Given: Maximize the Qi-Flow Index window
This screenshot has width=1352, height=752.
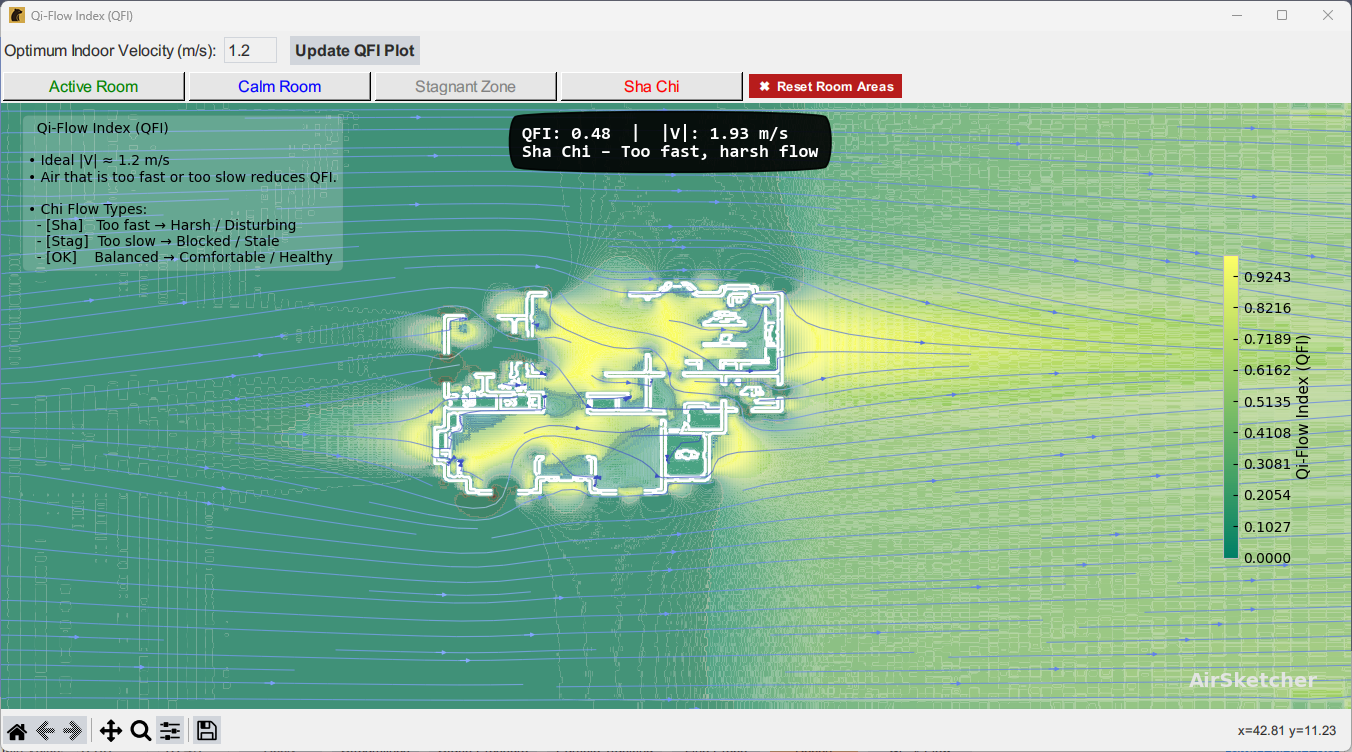Looking at the screenshot, I should coord(1282,16).
